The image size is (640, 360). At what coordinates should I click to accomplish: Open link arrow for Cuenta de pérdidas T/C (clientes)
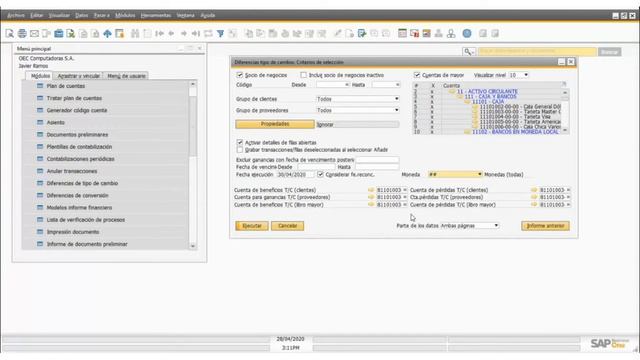tap(534, 190)
